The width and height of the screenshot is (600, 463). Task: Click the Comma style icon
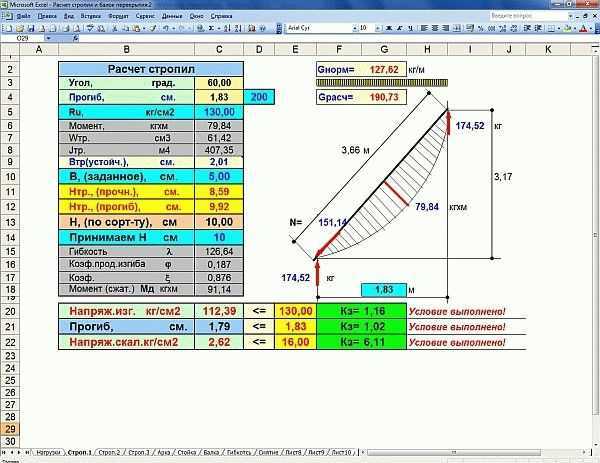[x=492, y=28]
